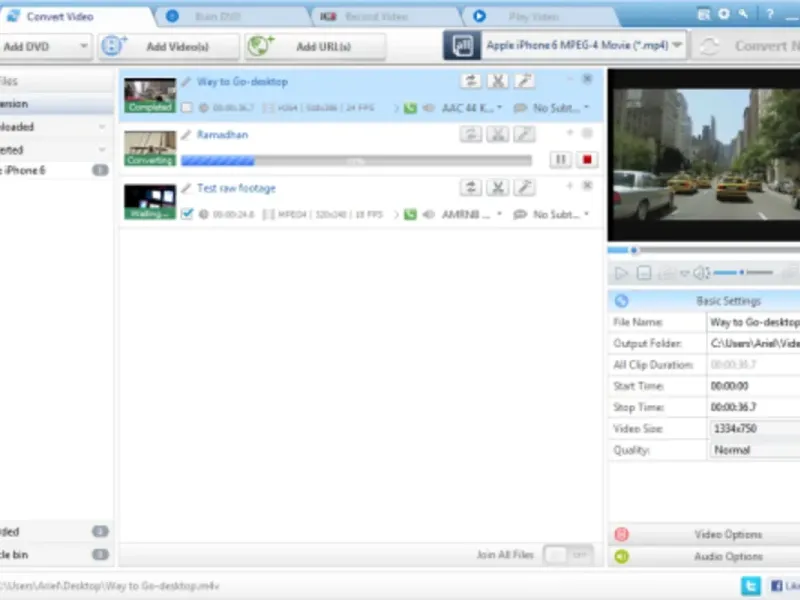The width and height of the screenshot is (800, 600).
Task: Click the Test raw footage thumbnail
Action: (x=150, y=202)
